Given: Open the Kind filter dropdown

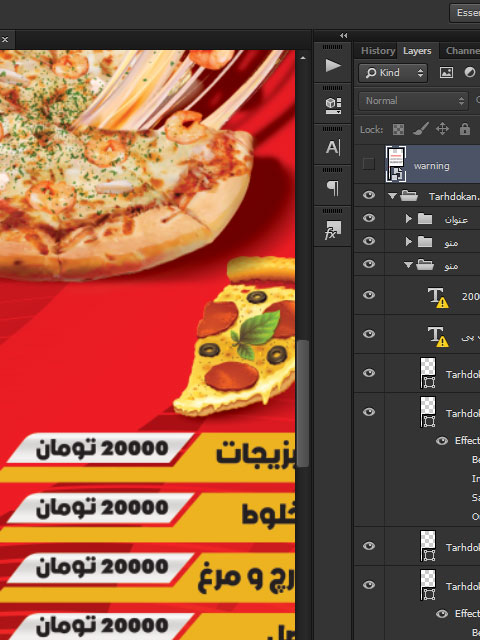Looking at the screenshot, I should pyautogui.click(x=393, y=73).
